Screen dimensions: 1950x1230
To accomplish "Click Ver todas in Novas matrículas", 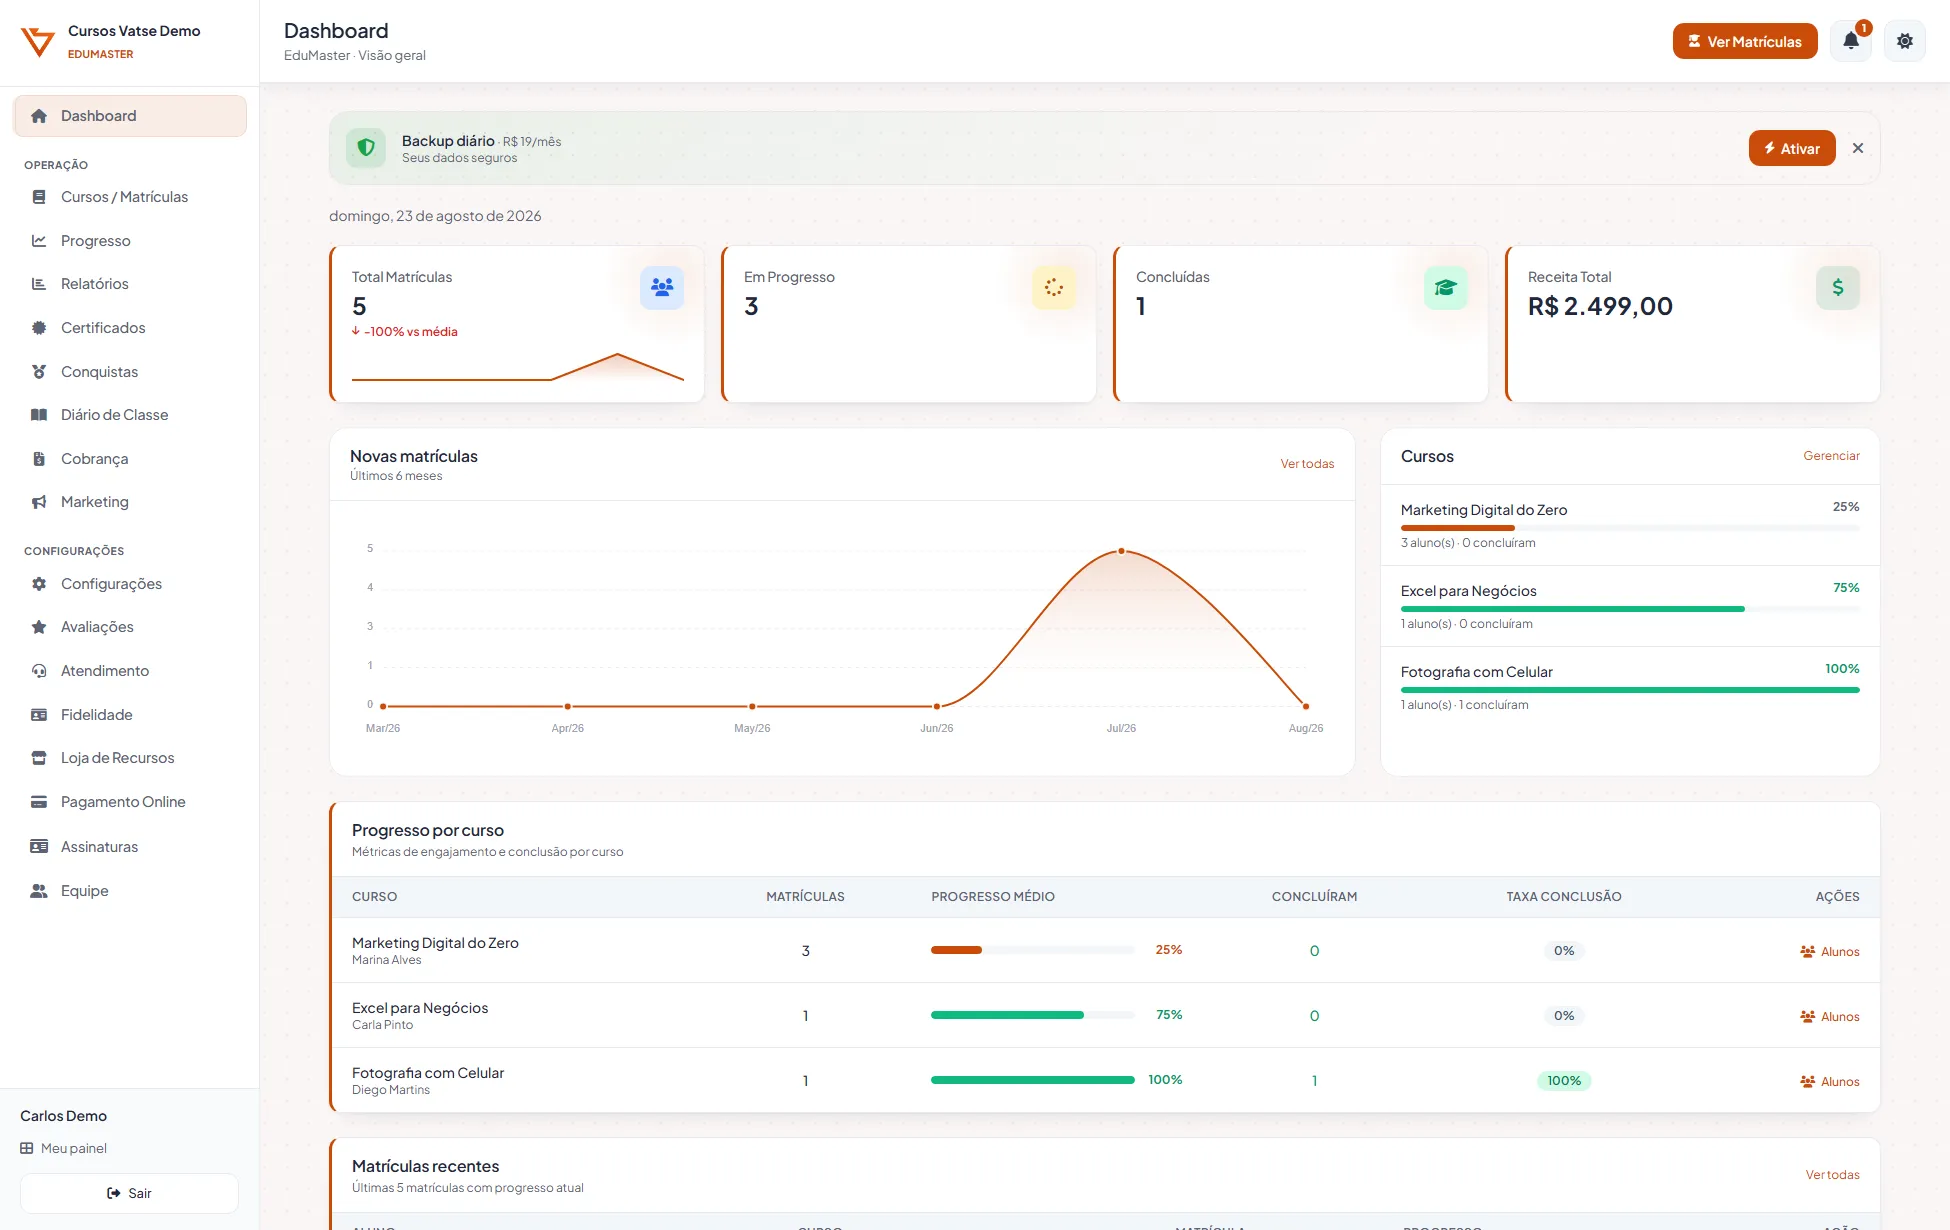I will point(1307,464).
